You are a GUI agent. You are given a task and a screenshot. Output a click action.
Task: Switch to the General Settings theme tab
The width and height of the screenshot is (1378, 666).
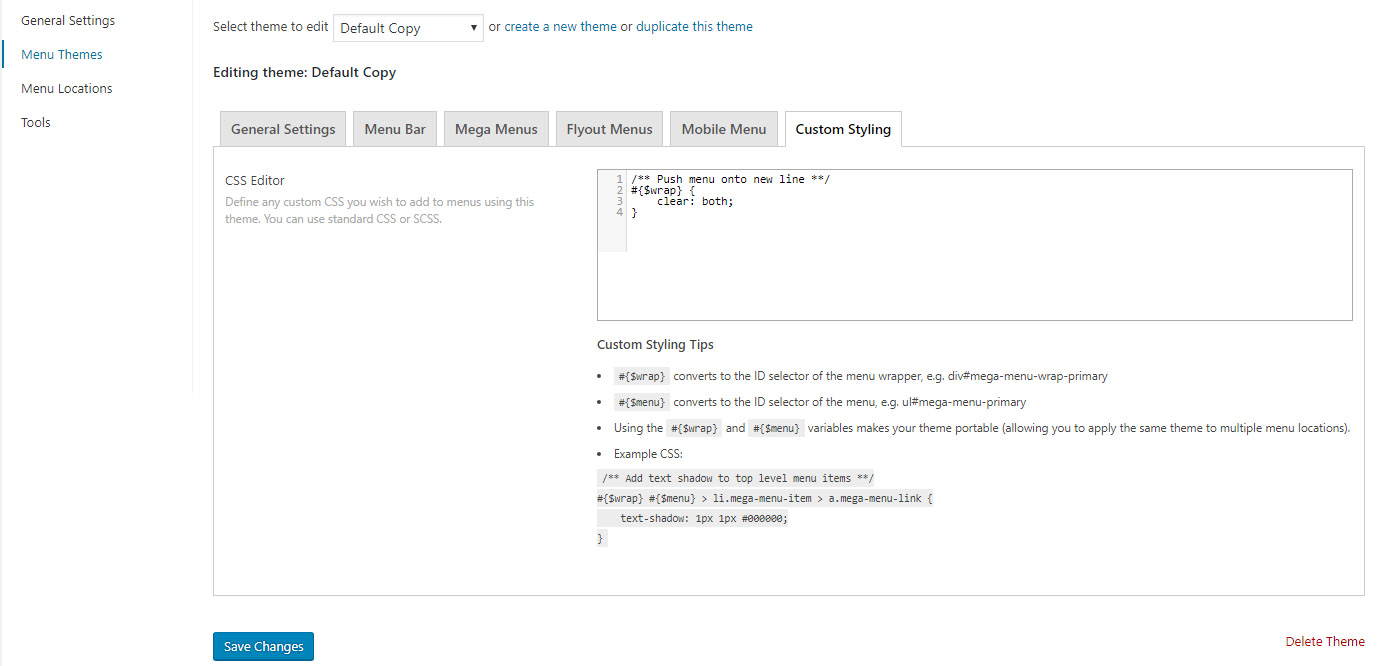(283, 129)
